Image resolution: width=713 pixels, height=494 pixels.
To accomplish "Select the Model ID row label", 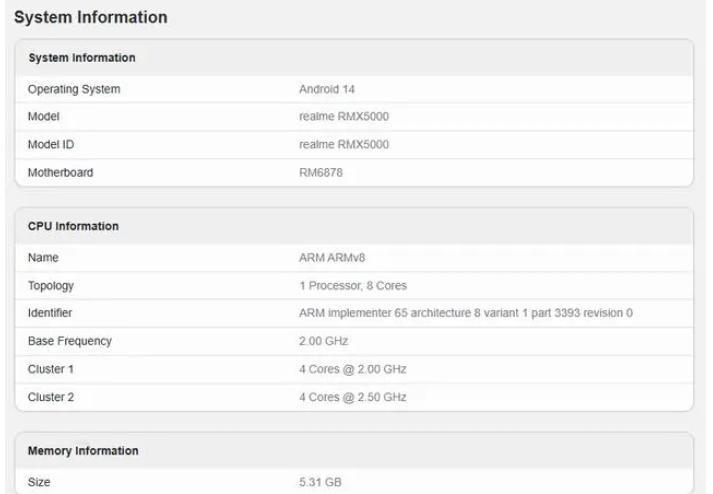I will point(51,145).
